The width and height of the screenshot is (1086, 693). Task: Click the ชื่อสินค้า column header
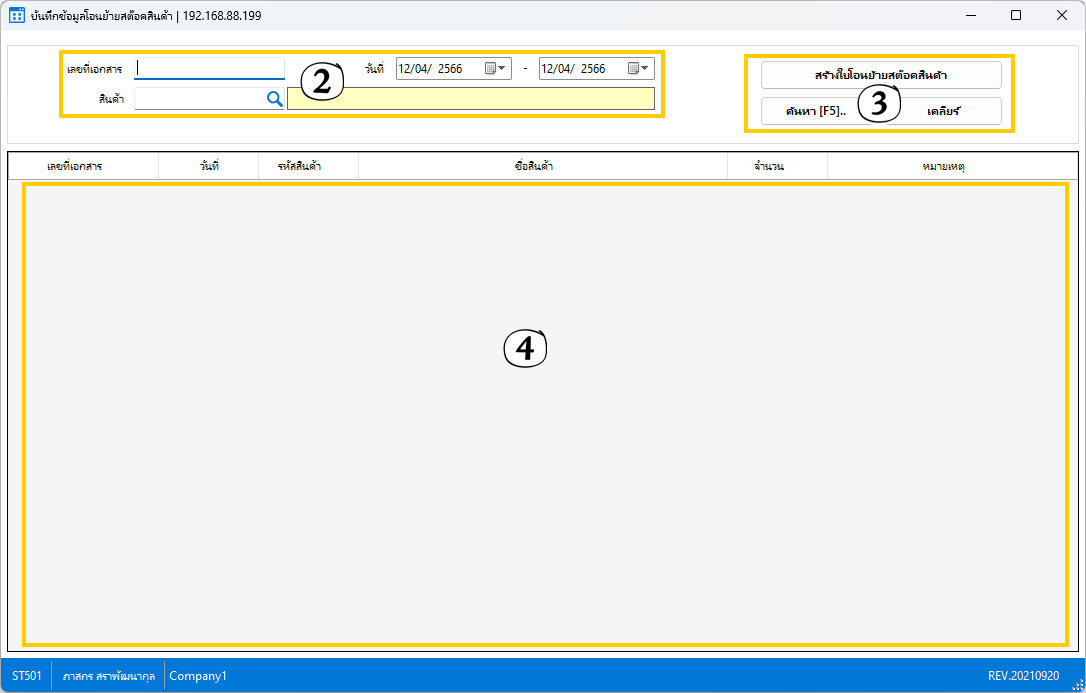click(541, 166)
